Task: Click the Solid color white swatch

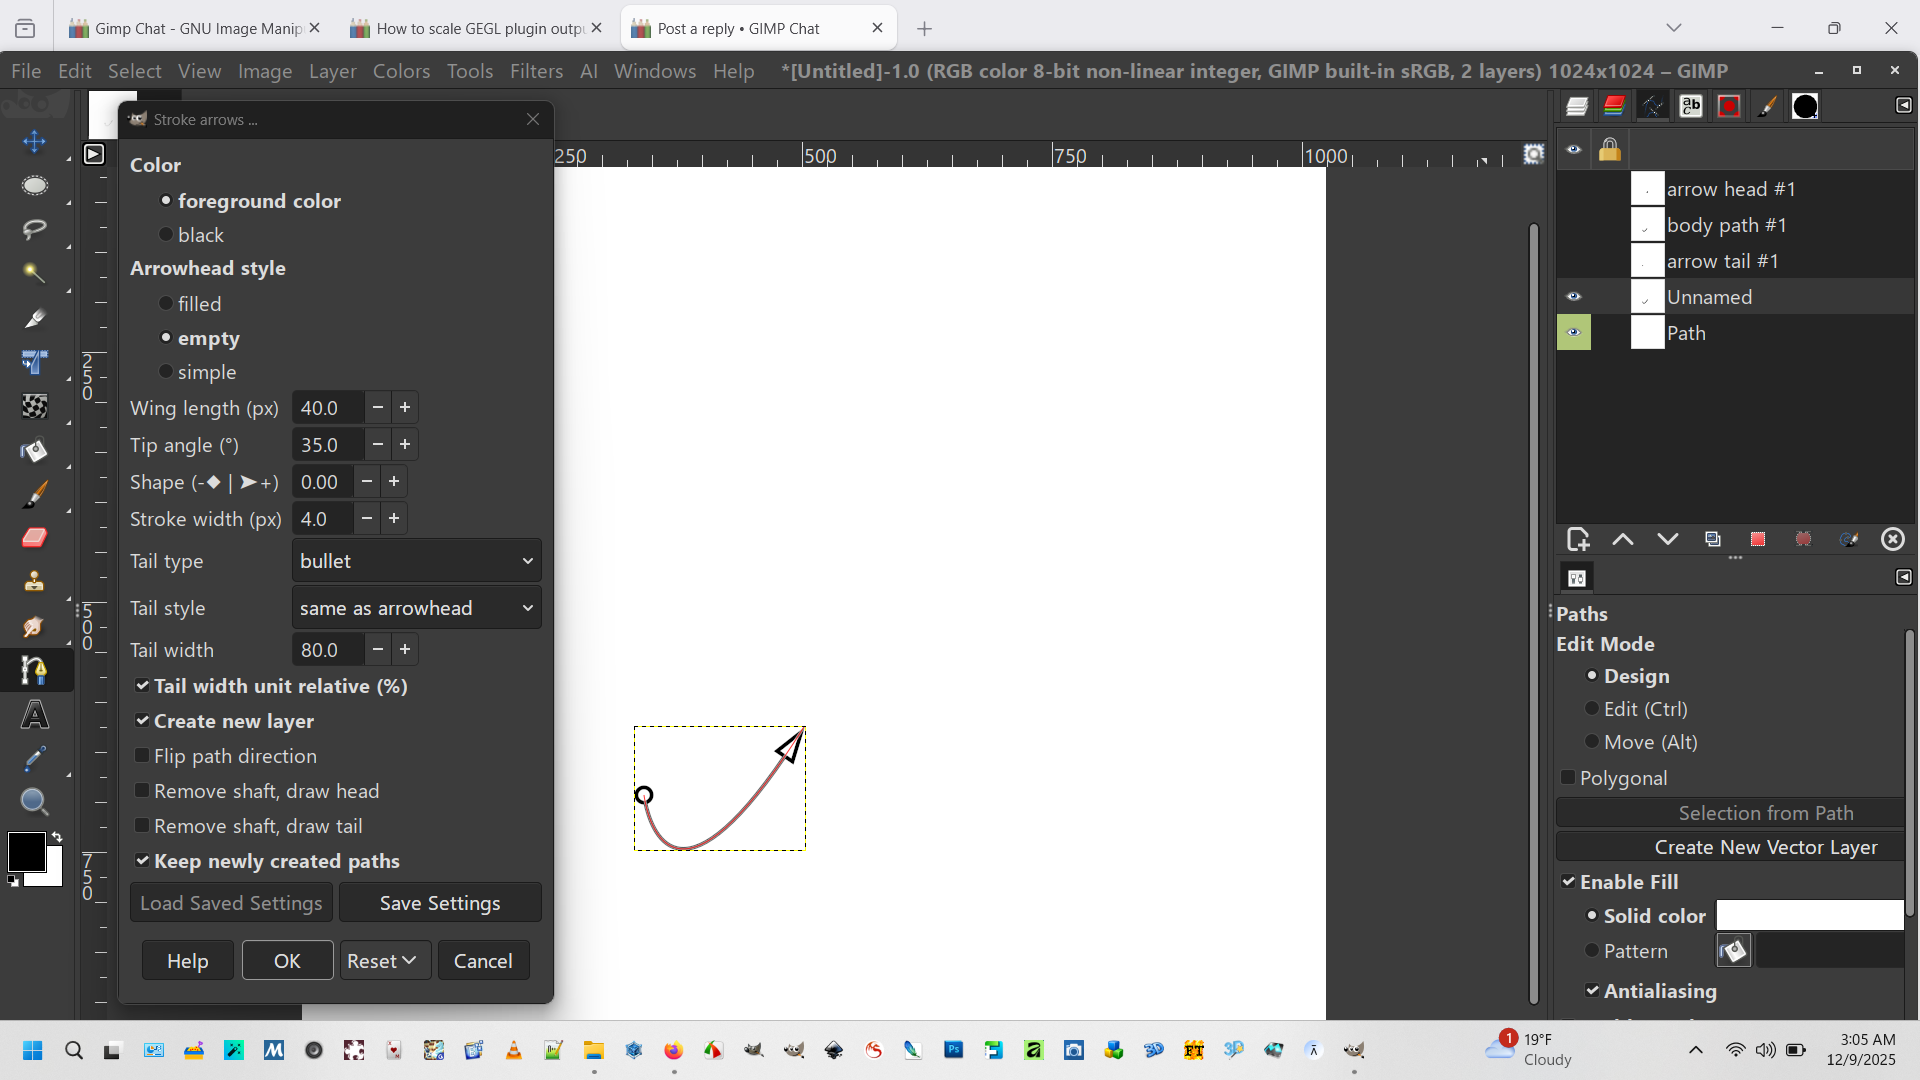Action: point(1809,916)
